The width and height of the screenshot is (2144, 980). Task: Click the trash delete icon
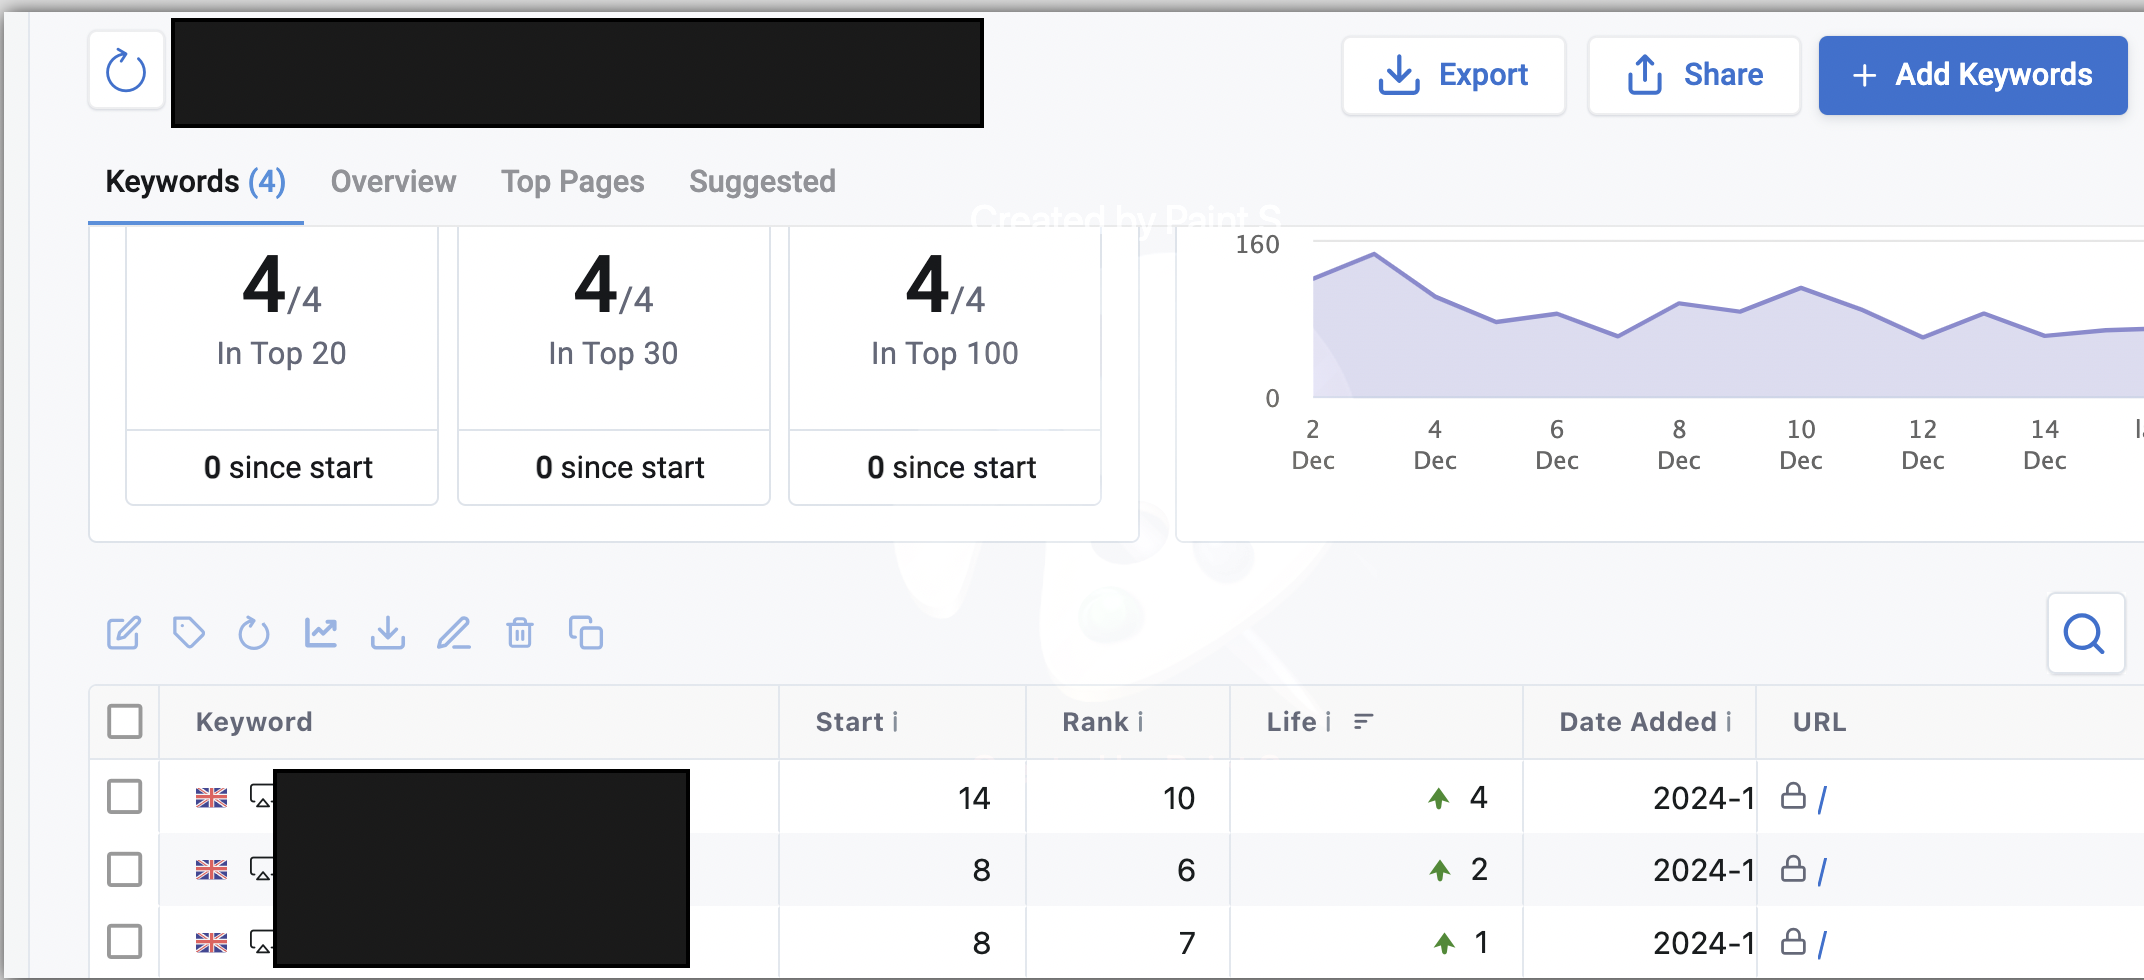click(520, 633)
